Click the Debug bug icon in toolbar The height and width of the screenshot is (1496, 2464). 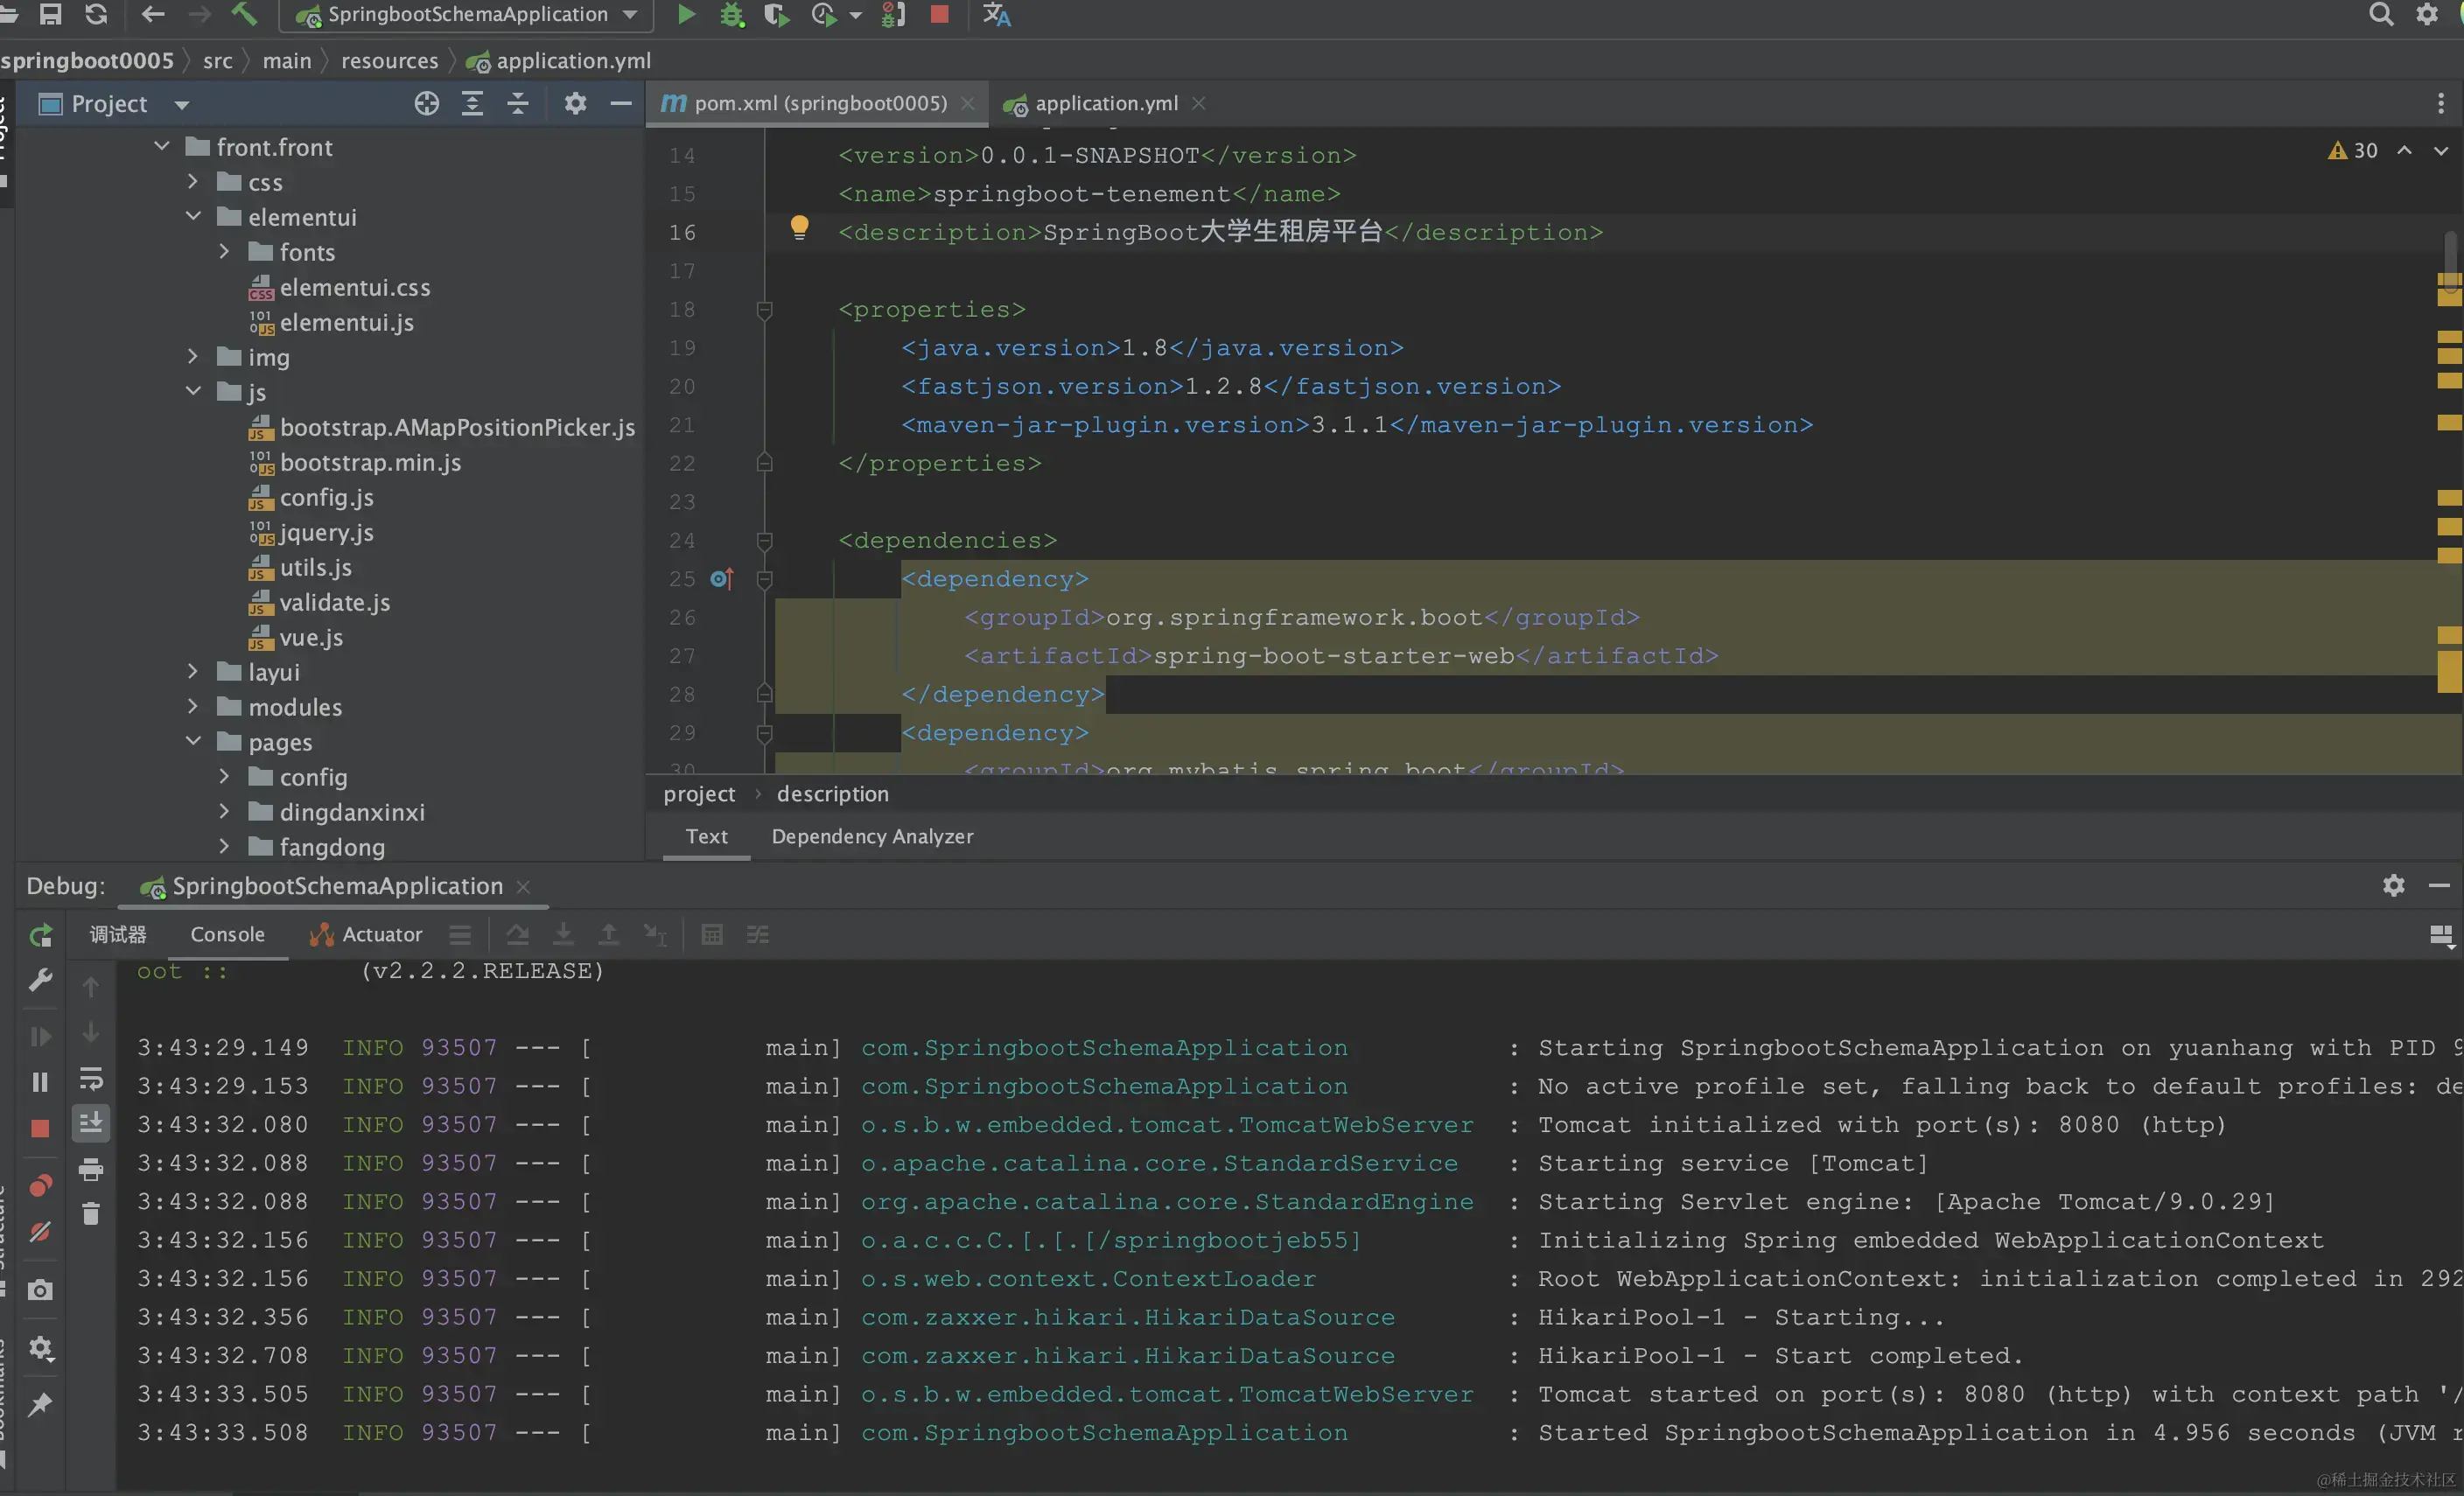[x=732, y=15]
